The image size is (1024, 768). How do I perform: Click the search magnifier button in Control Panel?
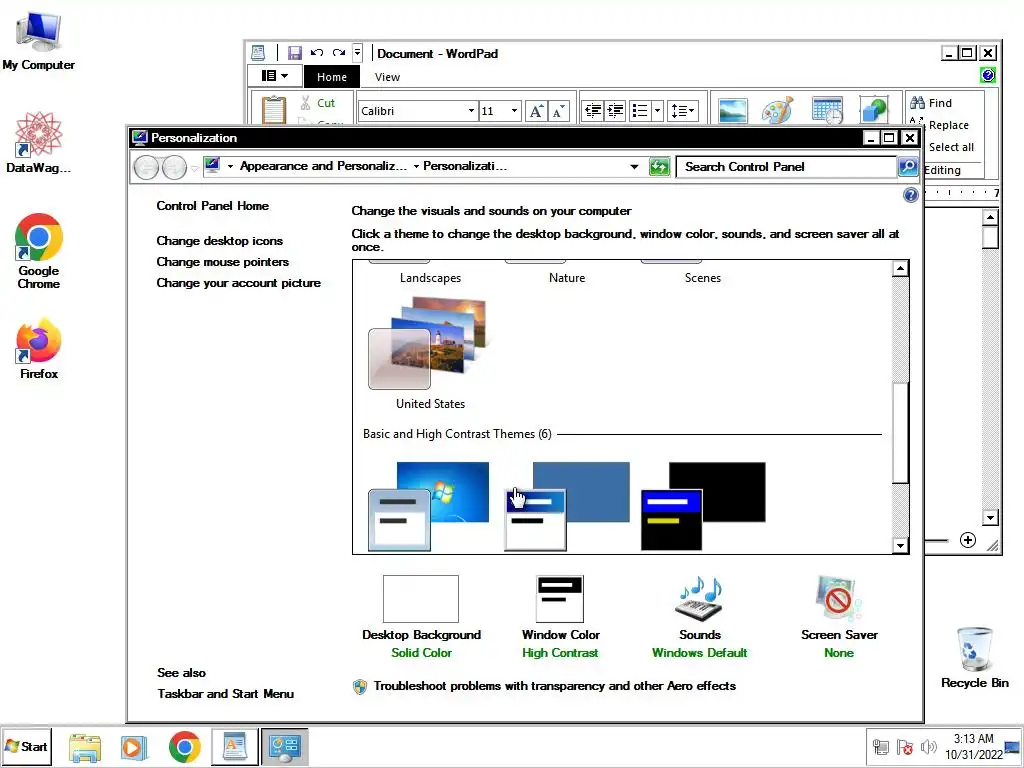click(x=908, y=167)
